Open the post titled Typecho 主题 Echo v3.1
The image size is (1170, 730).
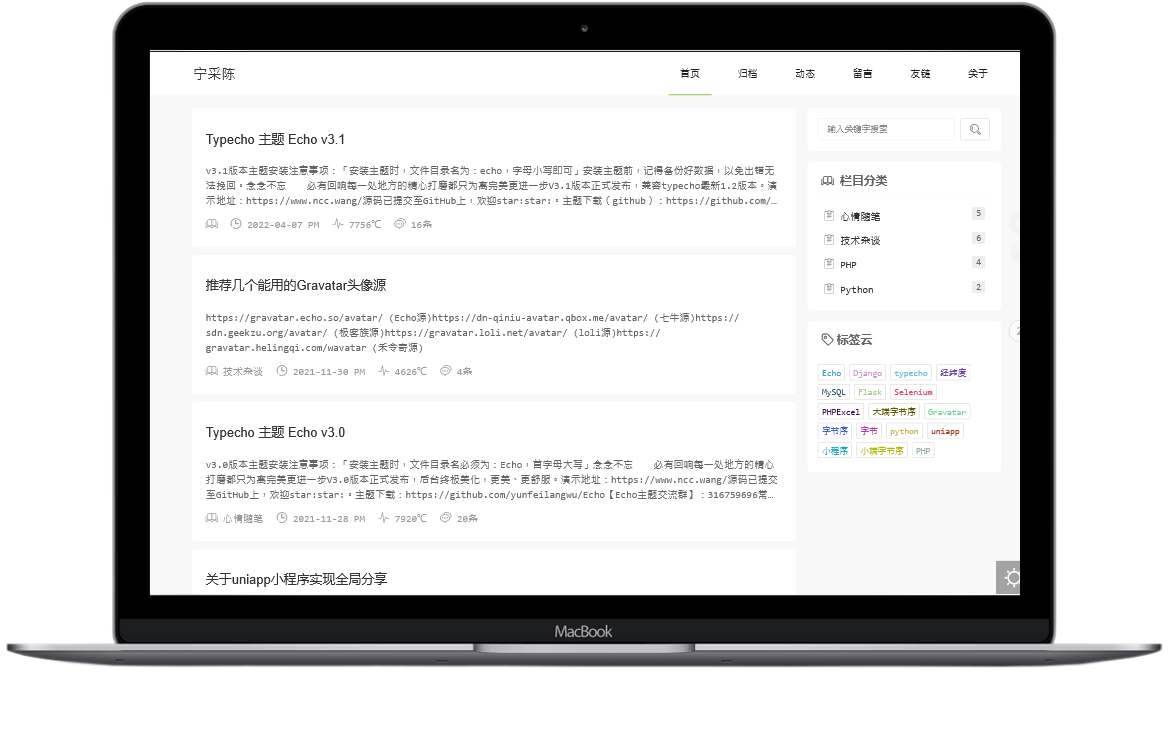coord(275,139)
